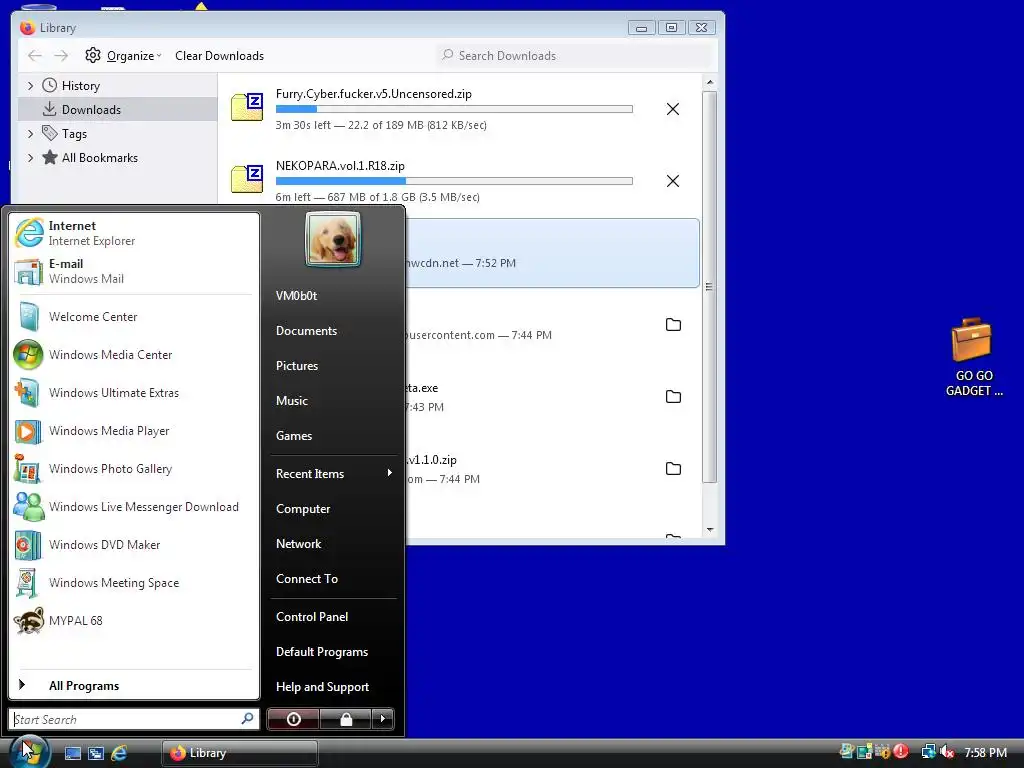Click Connect To in Start menu
This screenshot has width=1024, height=768.
coord(333,579)
